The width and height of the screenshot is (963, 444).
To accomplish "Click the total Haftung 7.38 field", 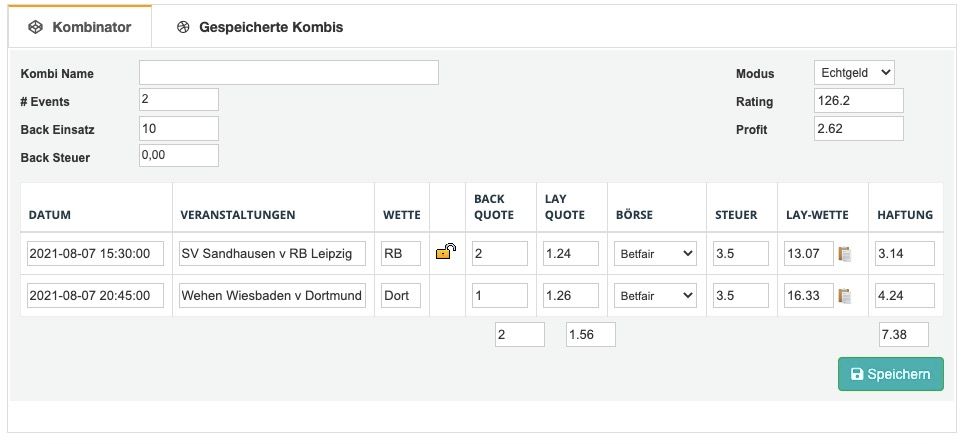I will [903, 335].
